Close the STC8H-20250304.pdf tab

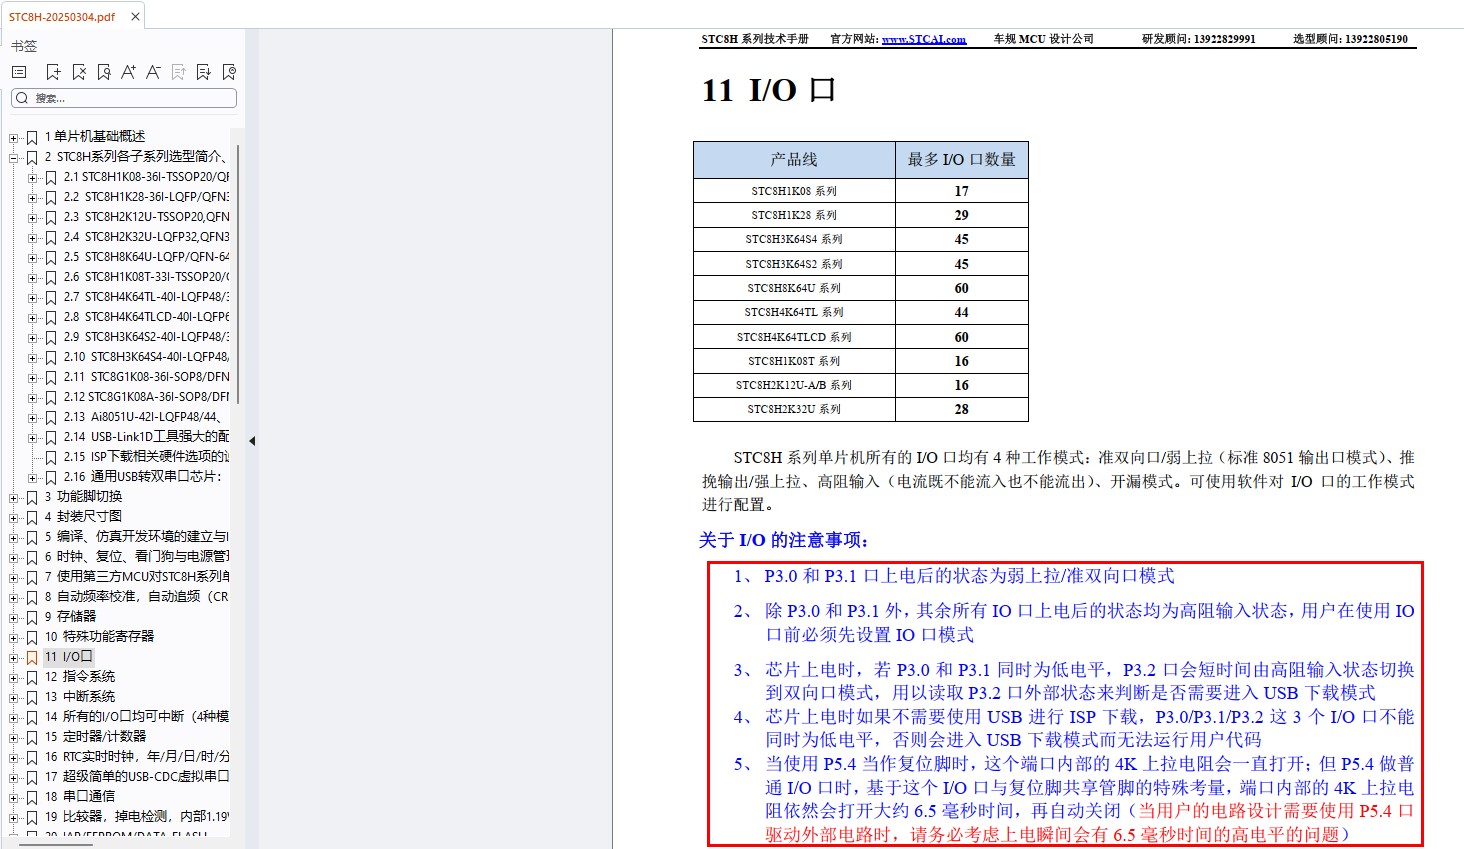135,16
